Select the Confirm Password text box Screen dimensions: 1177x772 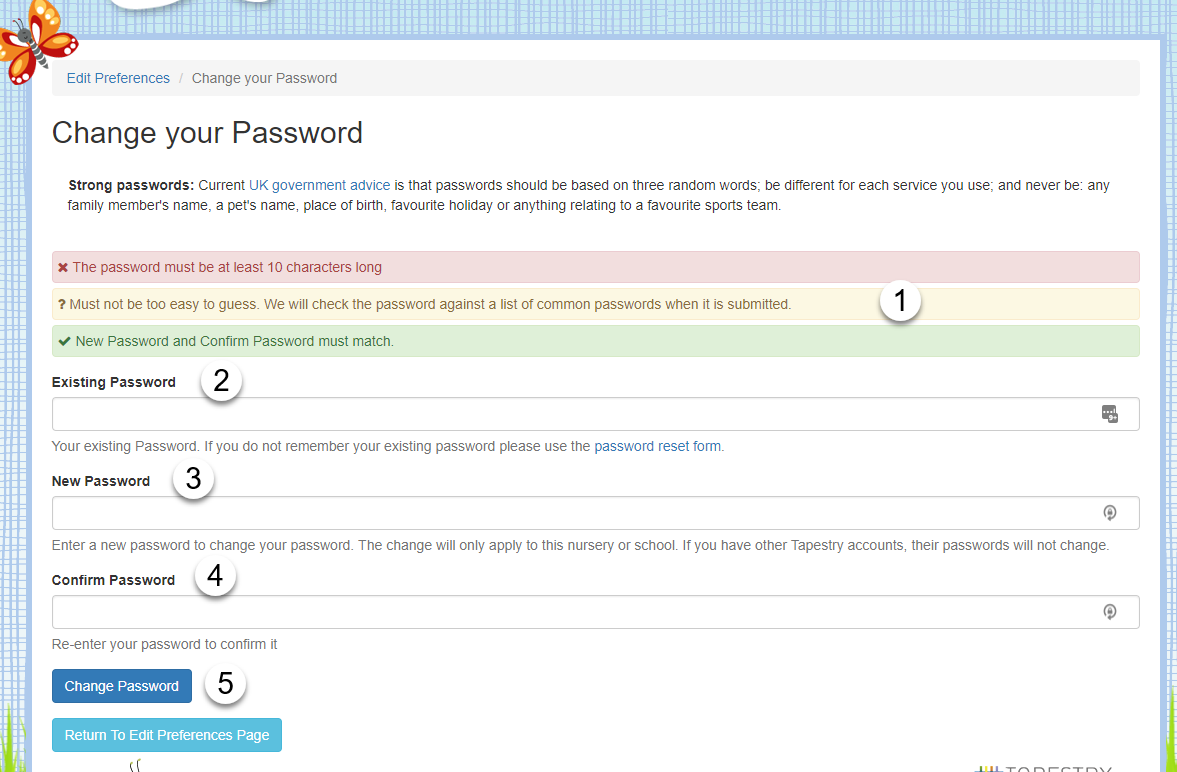point(570,612)
